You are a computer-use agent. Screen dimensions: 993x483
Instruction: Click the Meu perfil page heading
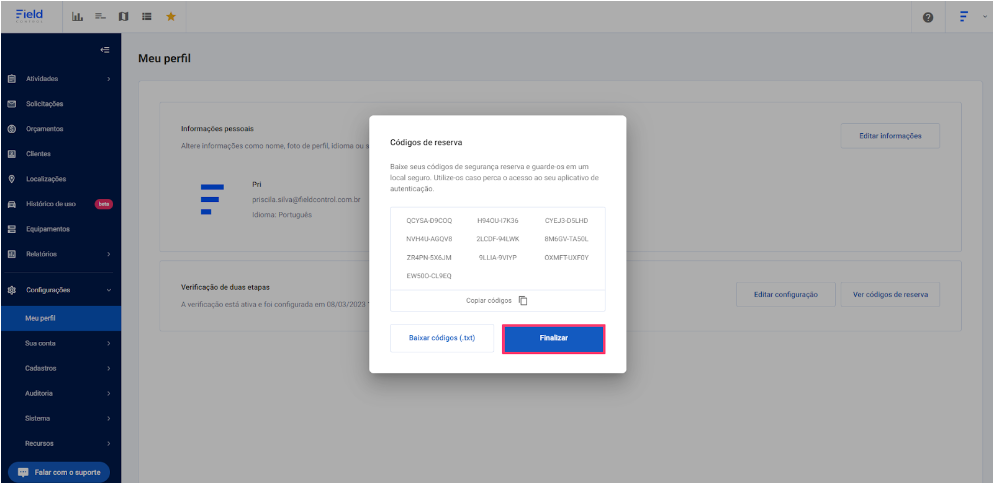tap(164, 59)
